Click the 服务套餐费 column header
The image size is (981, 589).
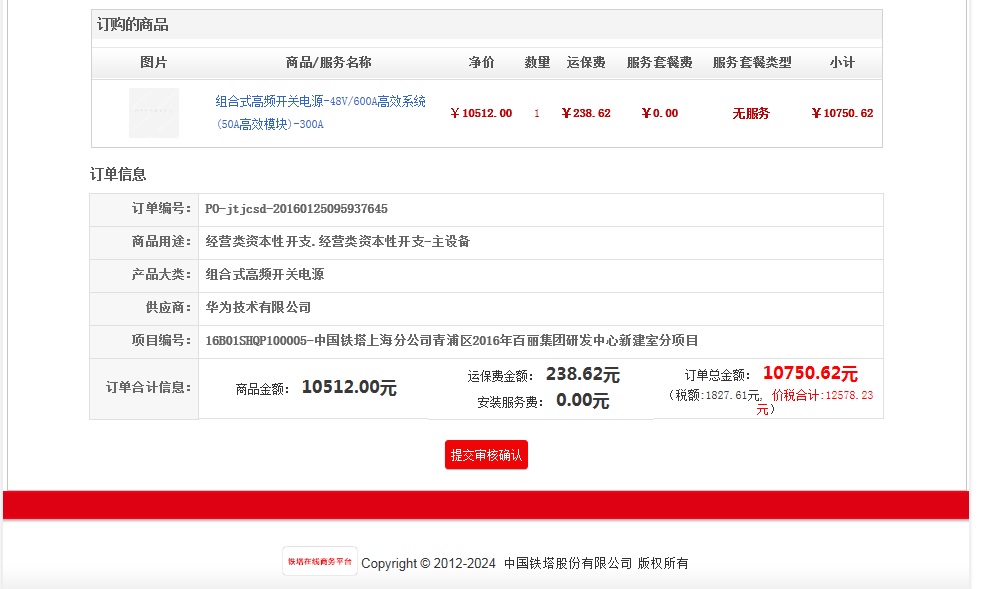(x=659, y=62)
